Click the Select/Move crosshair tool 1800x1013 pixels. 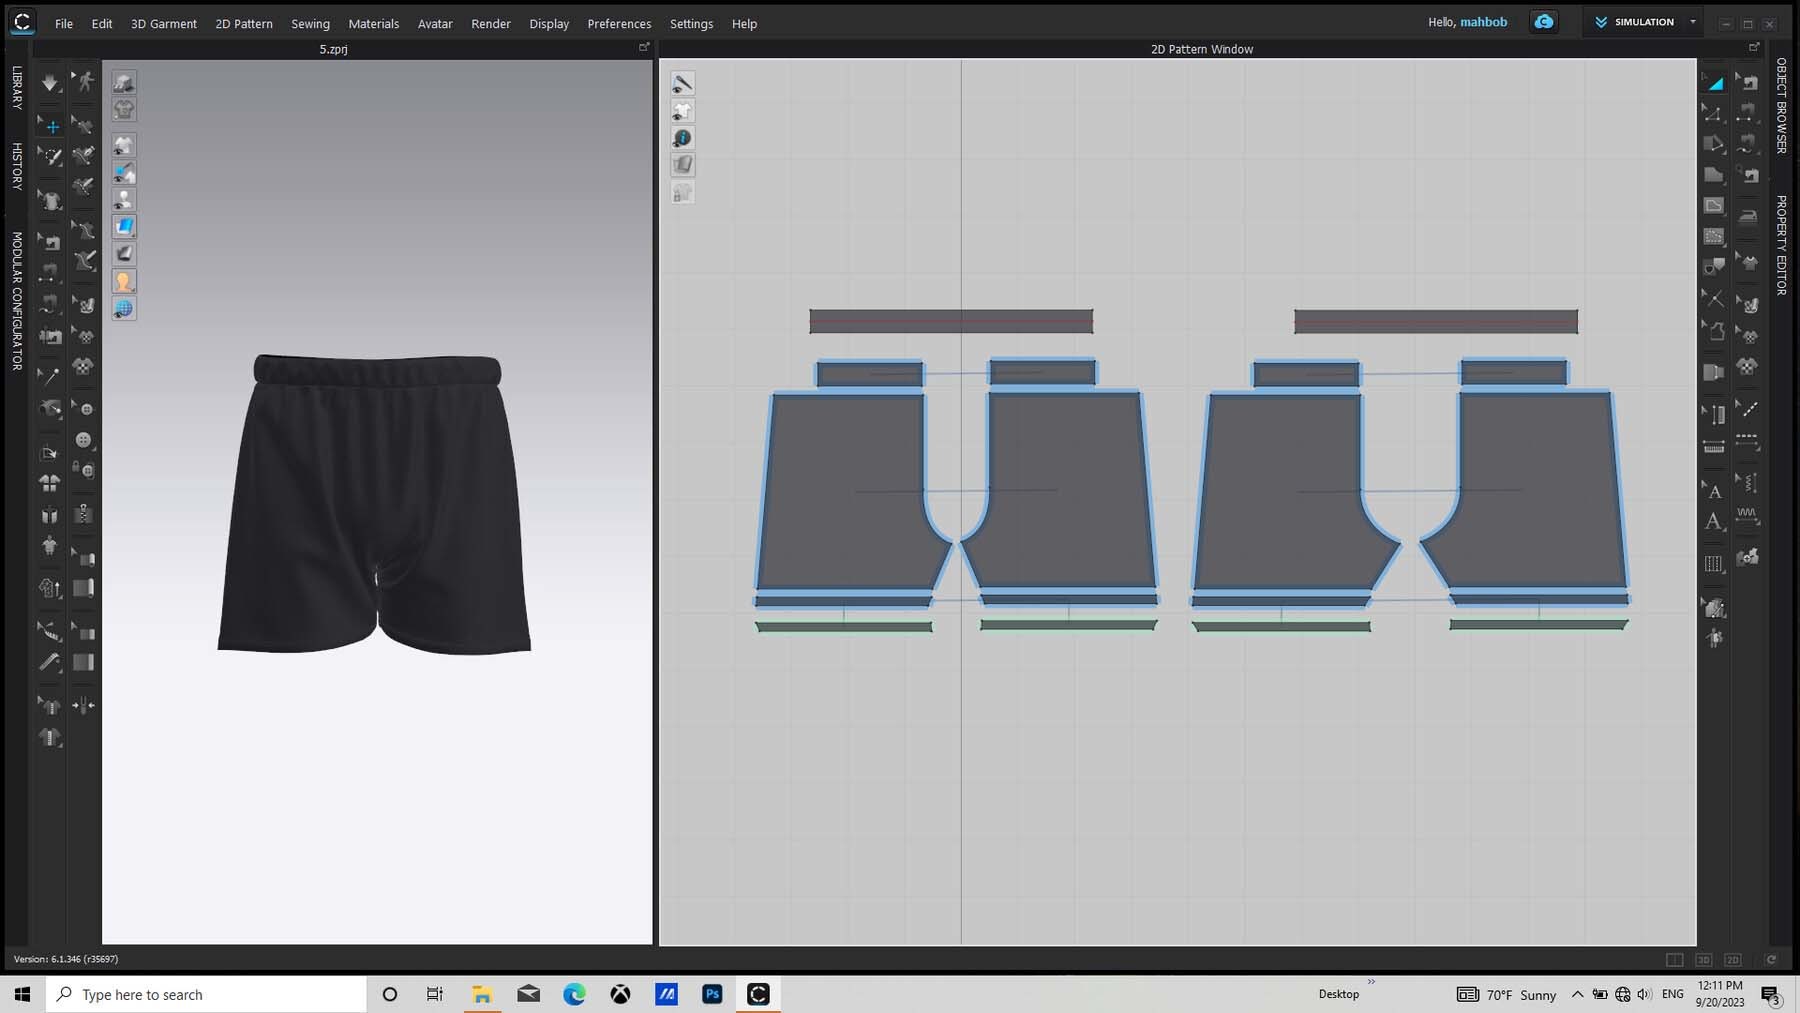point(51,126)
